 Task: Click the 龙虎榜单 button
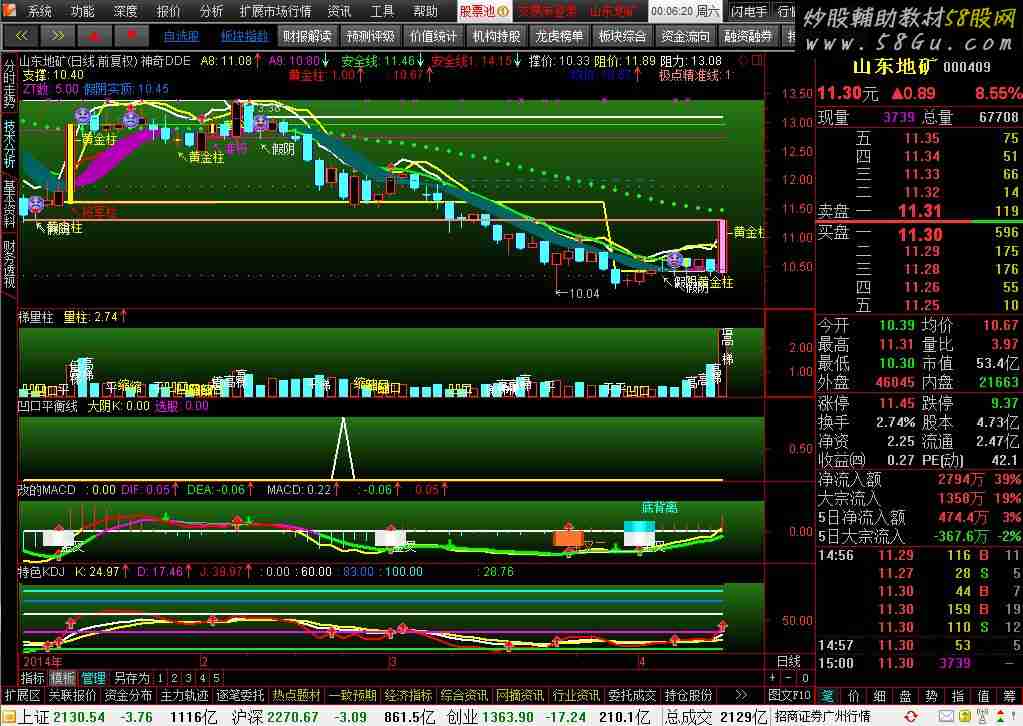559,36
